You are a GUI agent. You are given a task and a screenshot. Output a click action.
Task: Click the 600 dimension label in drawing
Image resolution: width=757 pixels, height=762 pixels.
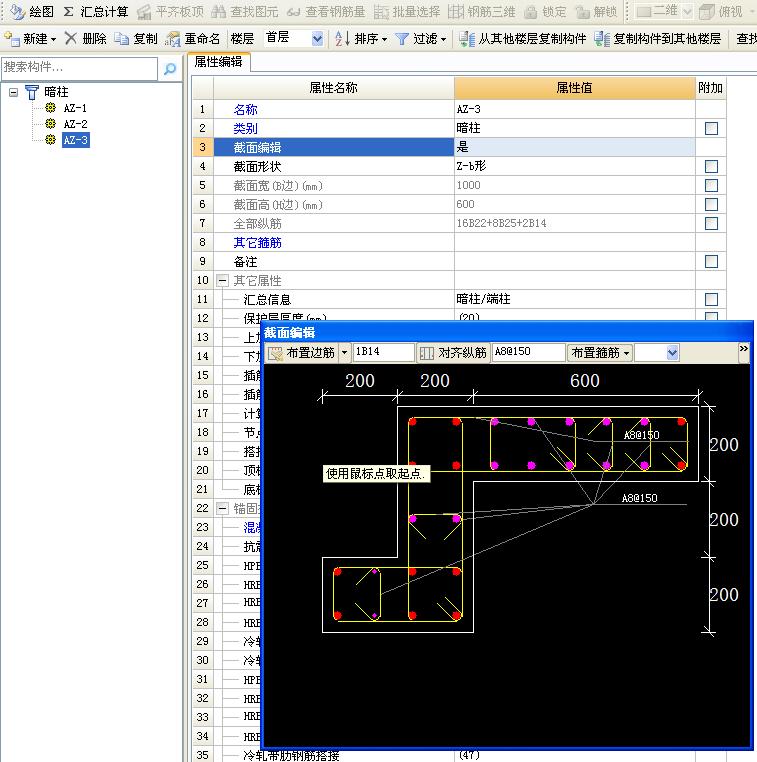tap(585, 381)
